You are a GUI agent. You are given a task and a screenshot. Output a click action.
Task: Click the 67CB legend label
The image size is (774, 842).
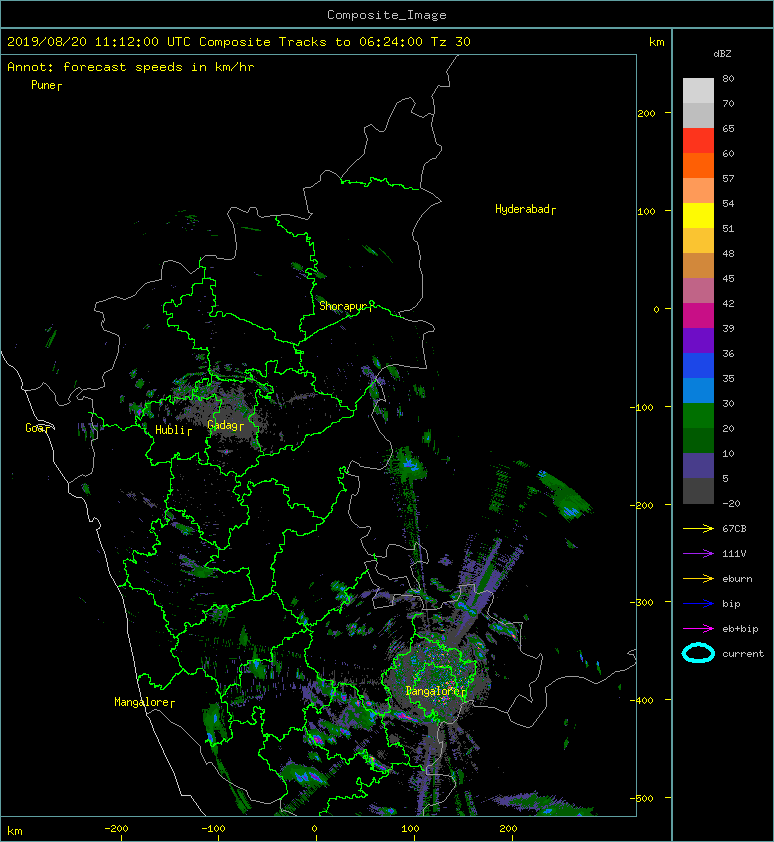click(x=734, y=529)
